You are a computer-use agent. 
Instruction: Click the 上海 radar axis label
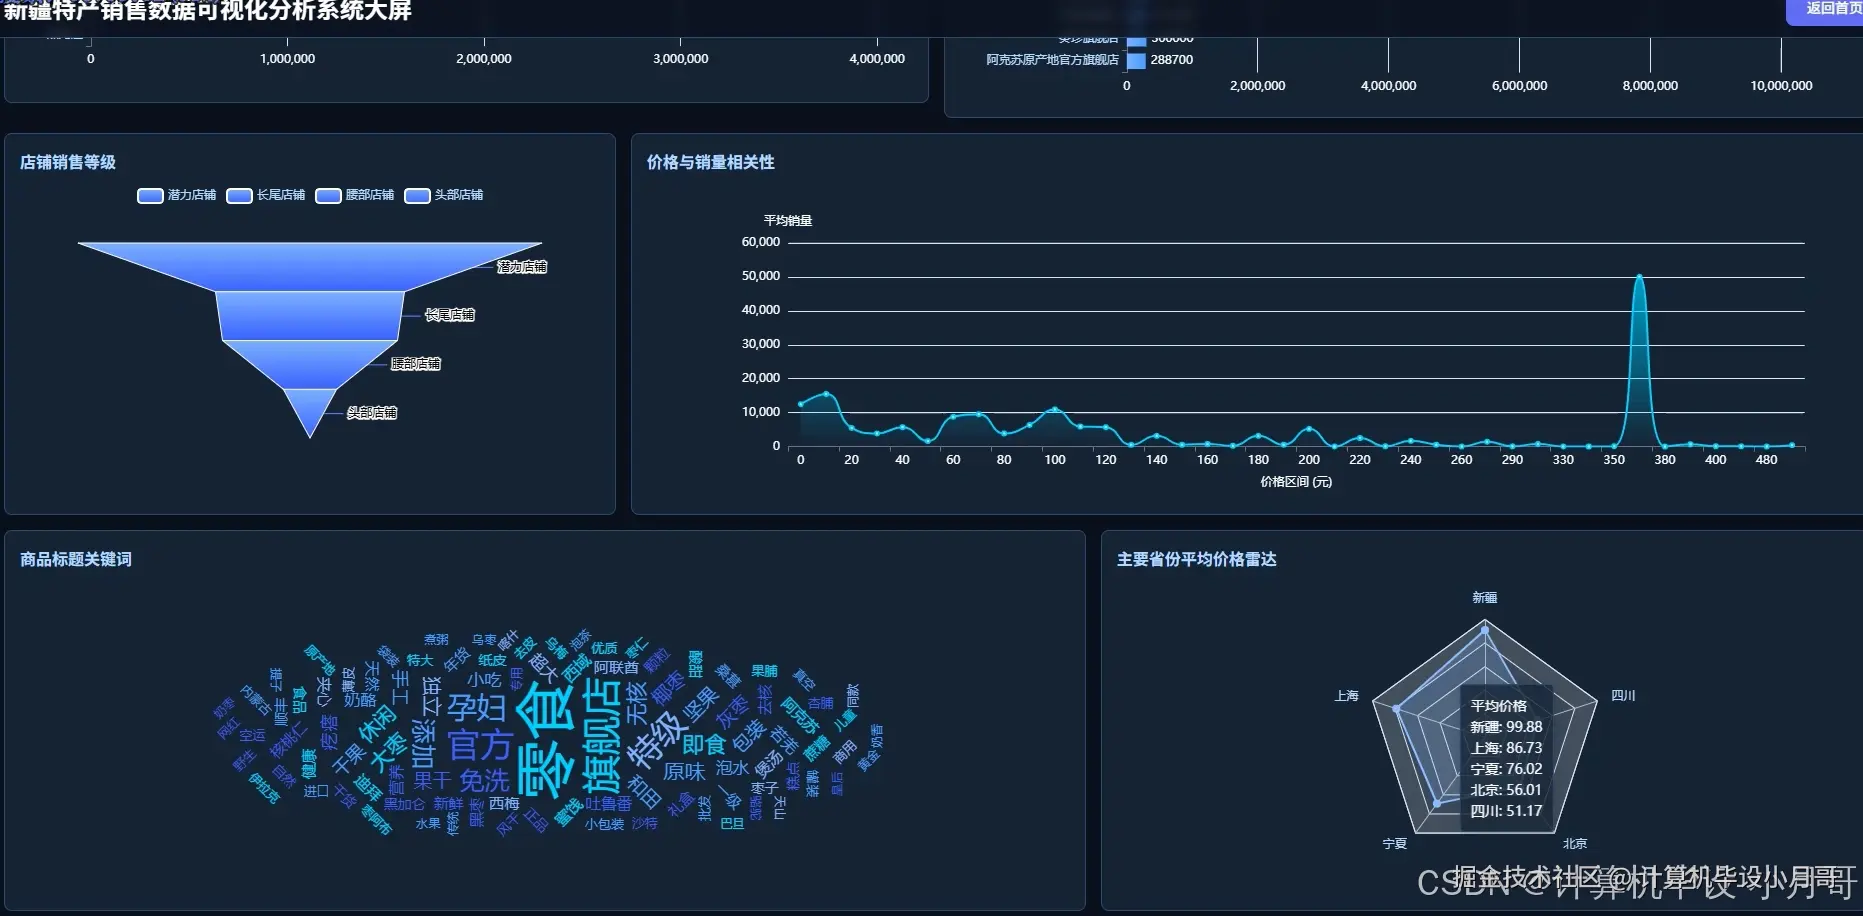(1346, 695)
